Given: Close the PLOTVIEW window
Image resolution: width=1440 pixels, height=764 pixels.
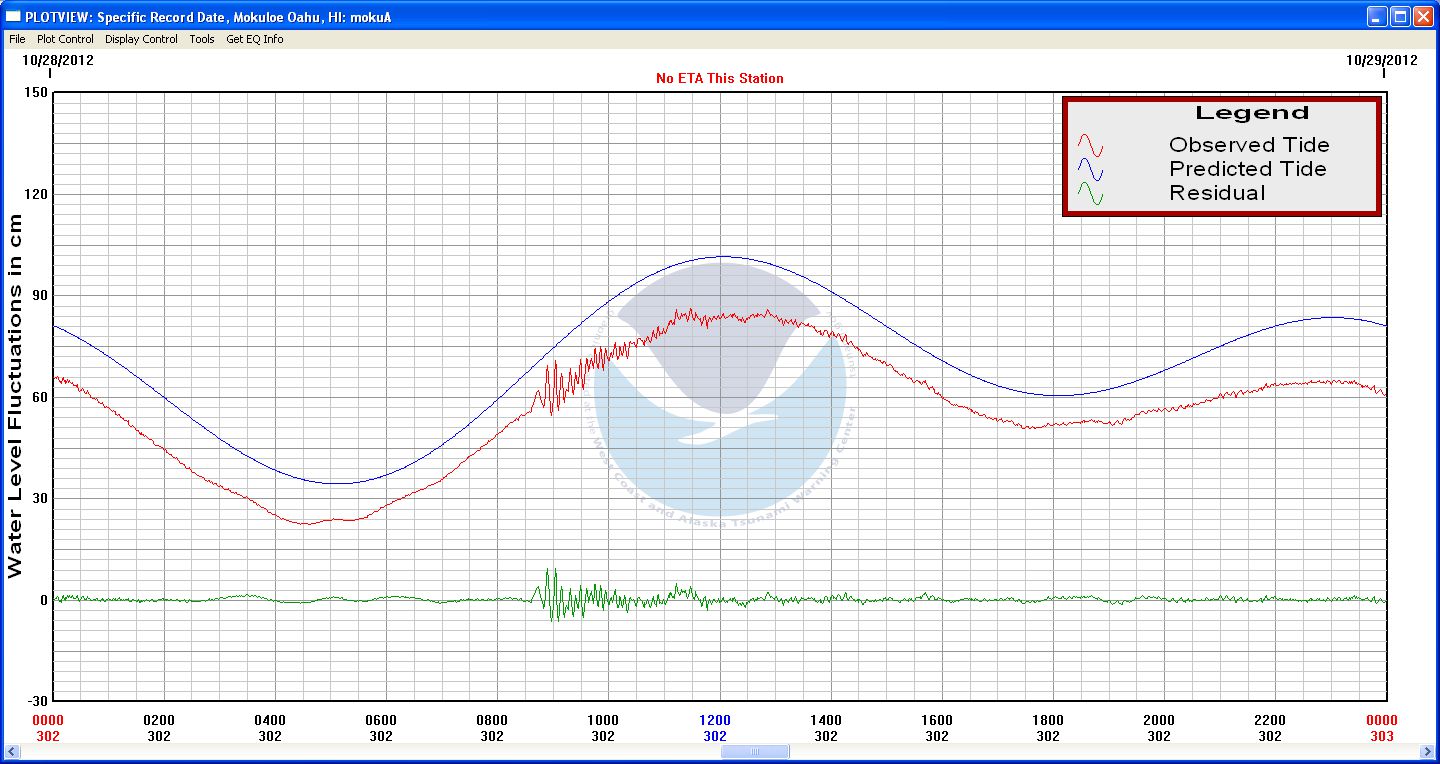Looking at the screenshot, I should tap(1423, 16).
